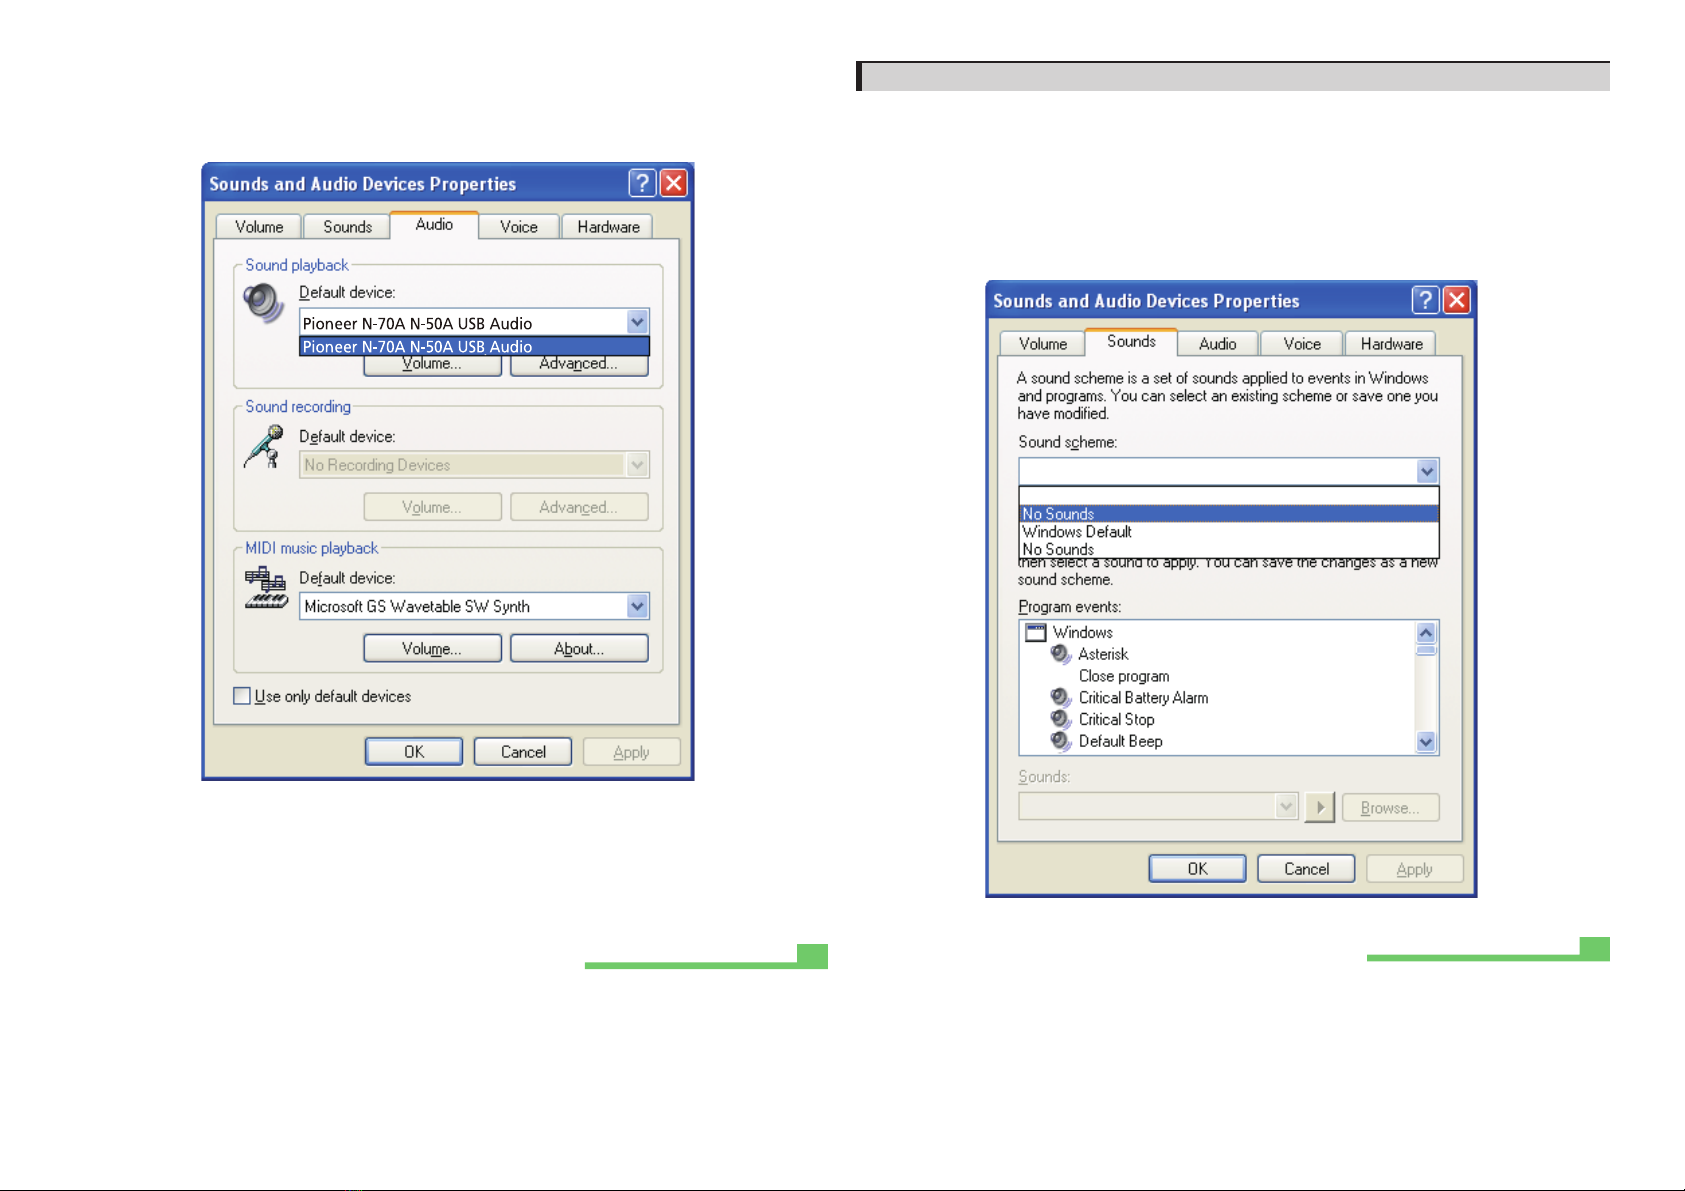Click the About... button under MIDI music playback

pos(579,649)
